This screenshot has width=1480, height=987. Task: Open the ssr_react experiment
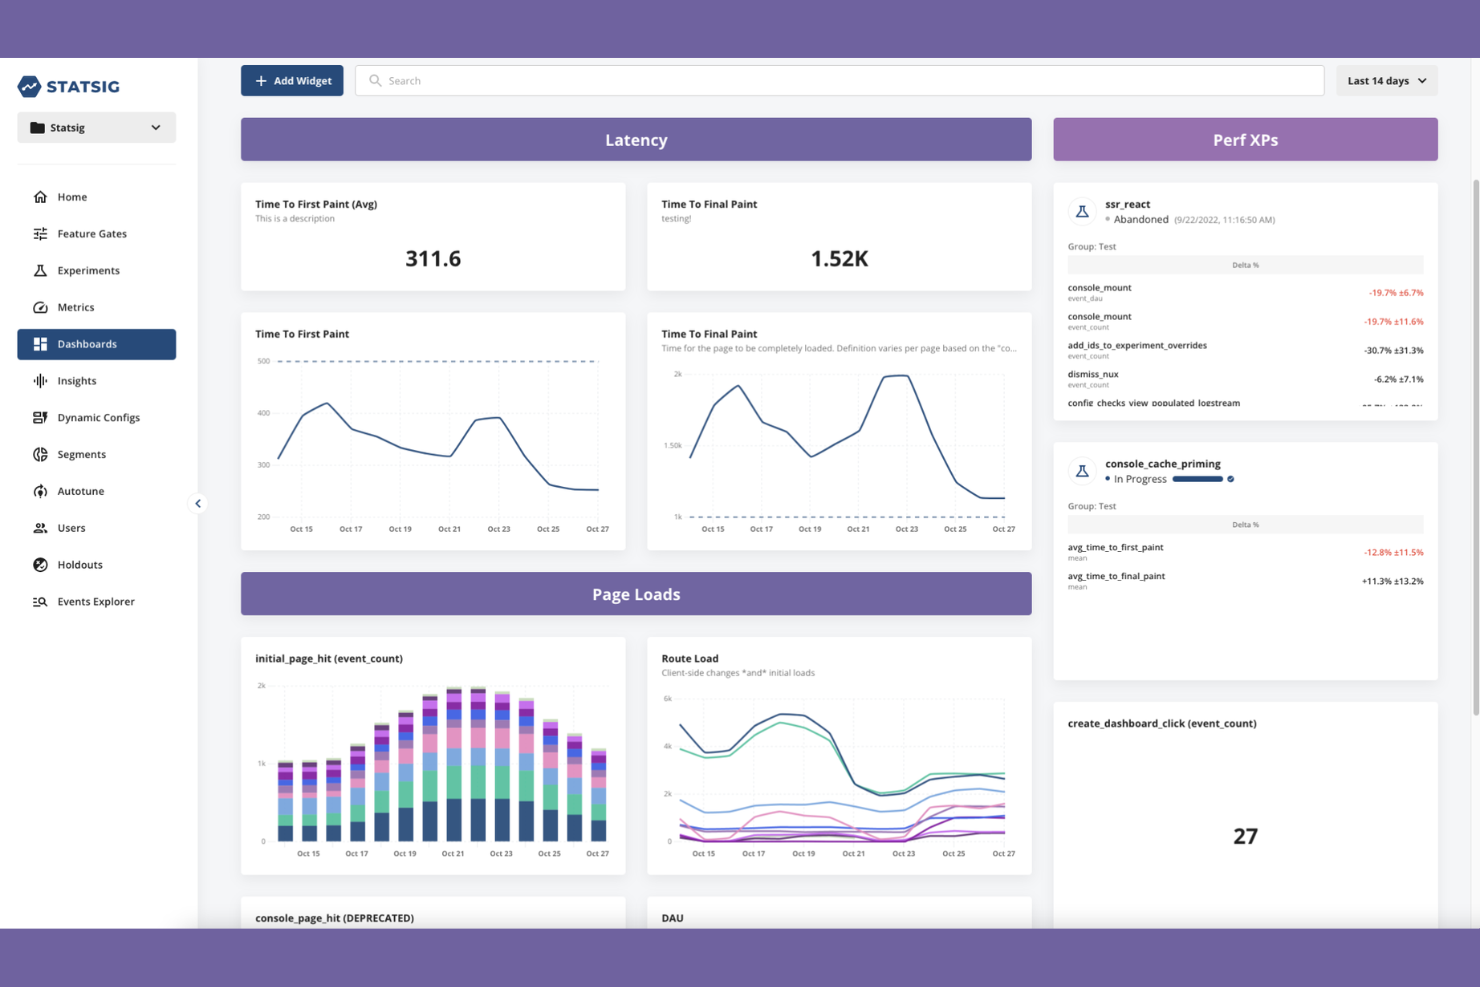[x=1127, y=204]
